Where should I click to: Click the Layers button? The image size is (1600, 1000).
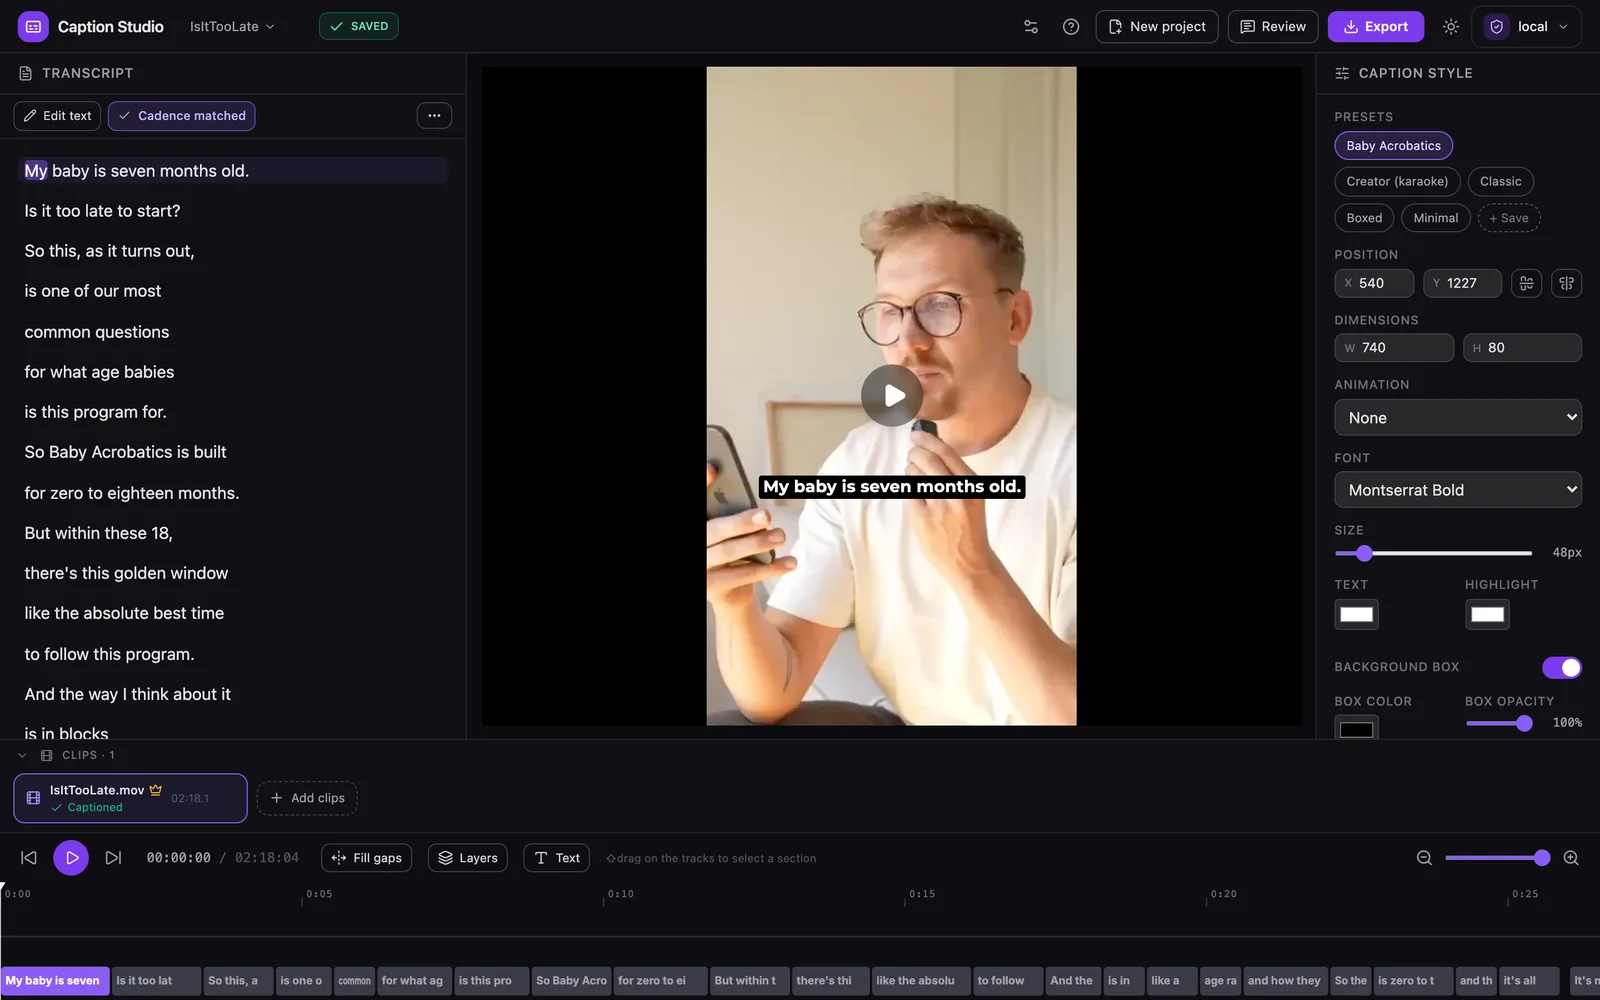tap(468, 858)
